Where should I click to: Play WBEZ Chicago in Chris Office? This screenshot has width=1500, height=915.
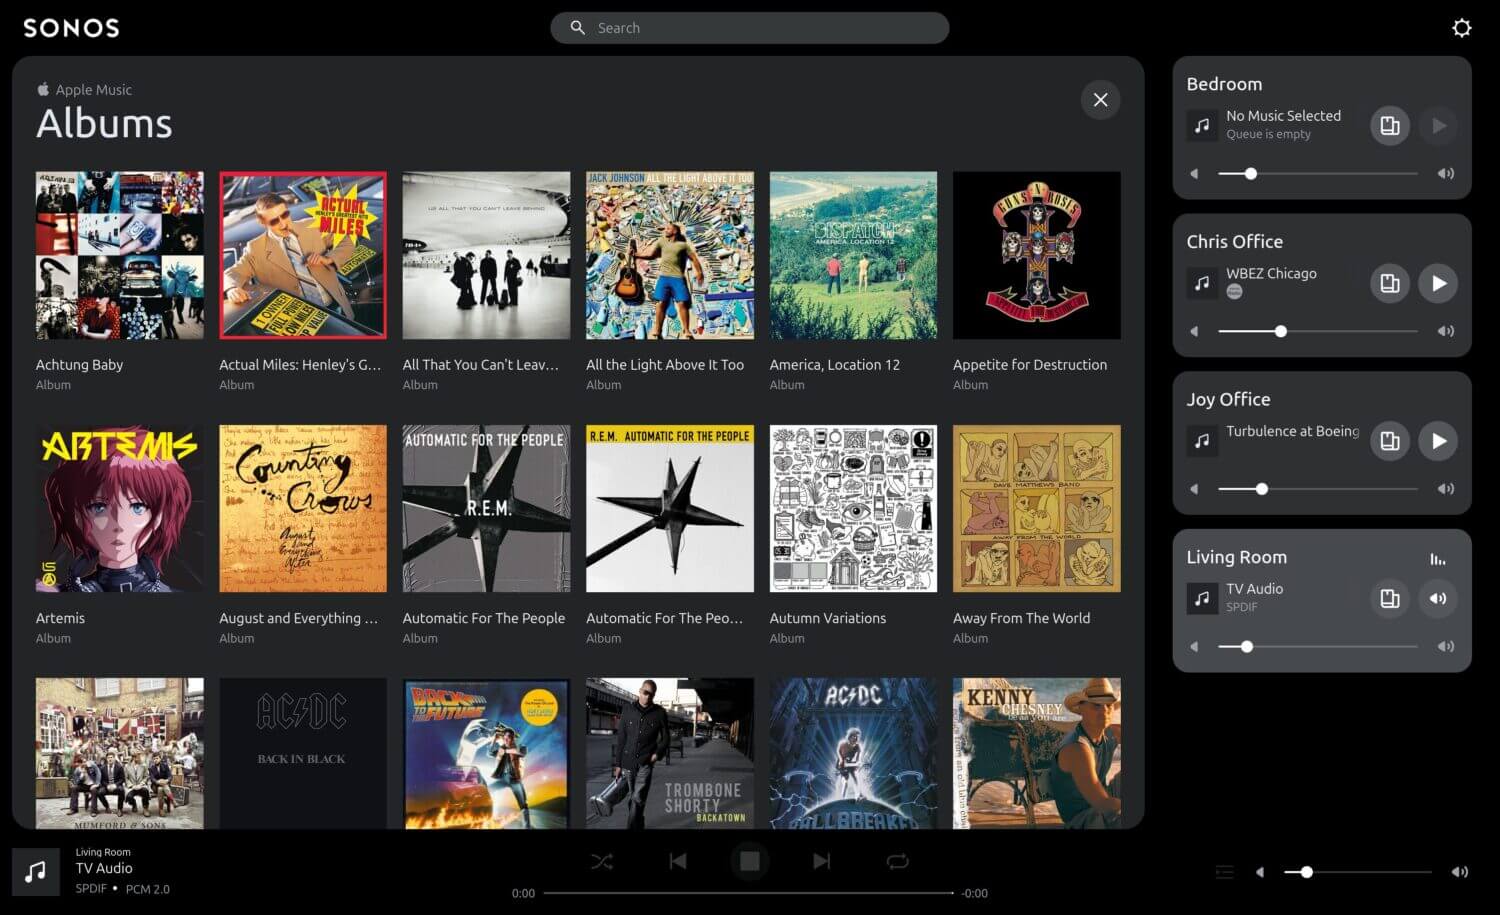click(1438, 283)
